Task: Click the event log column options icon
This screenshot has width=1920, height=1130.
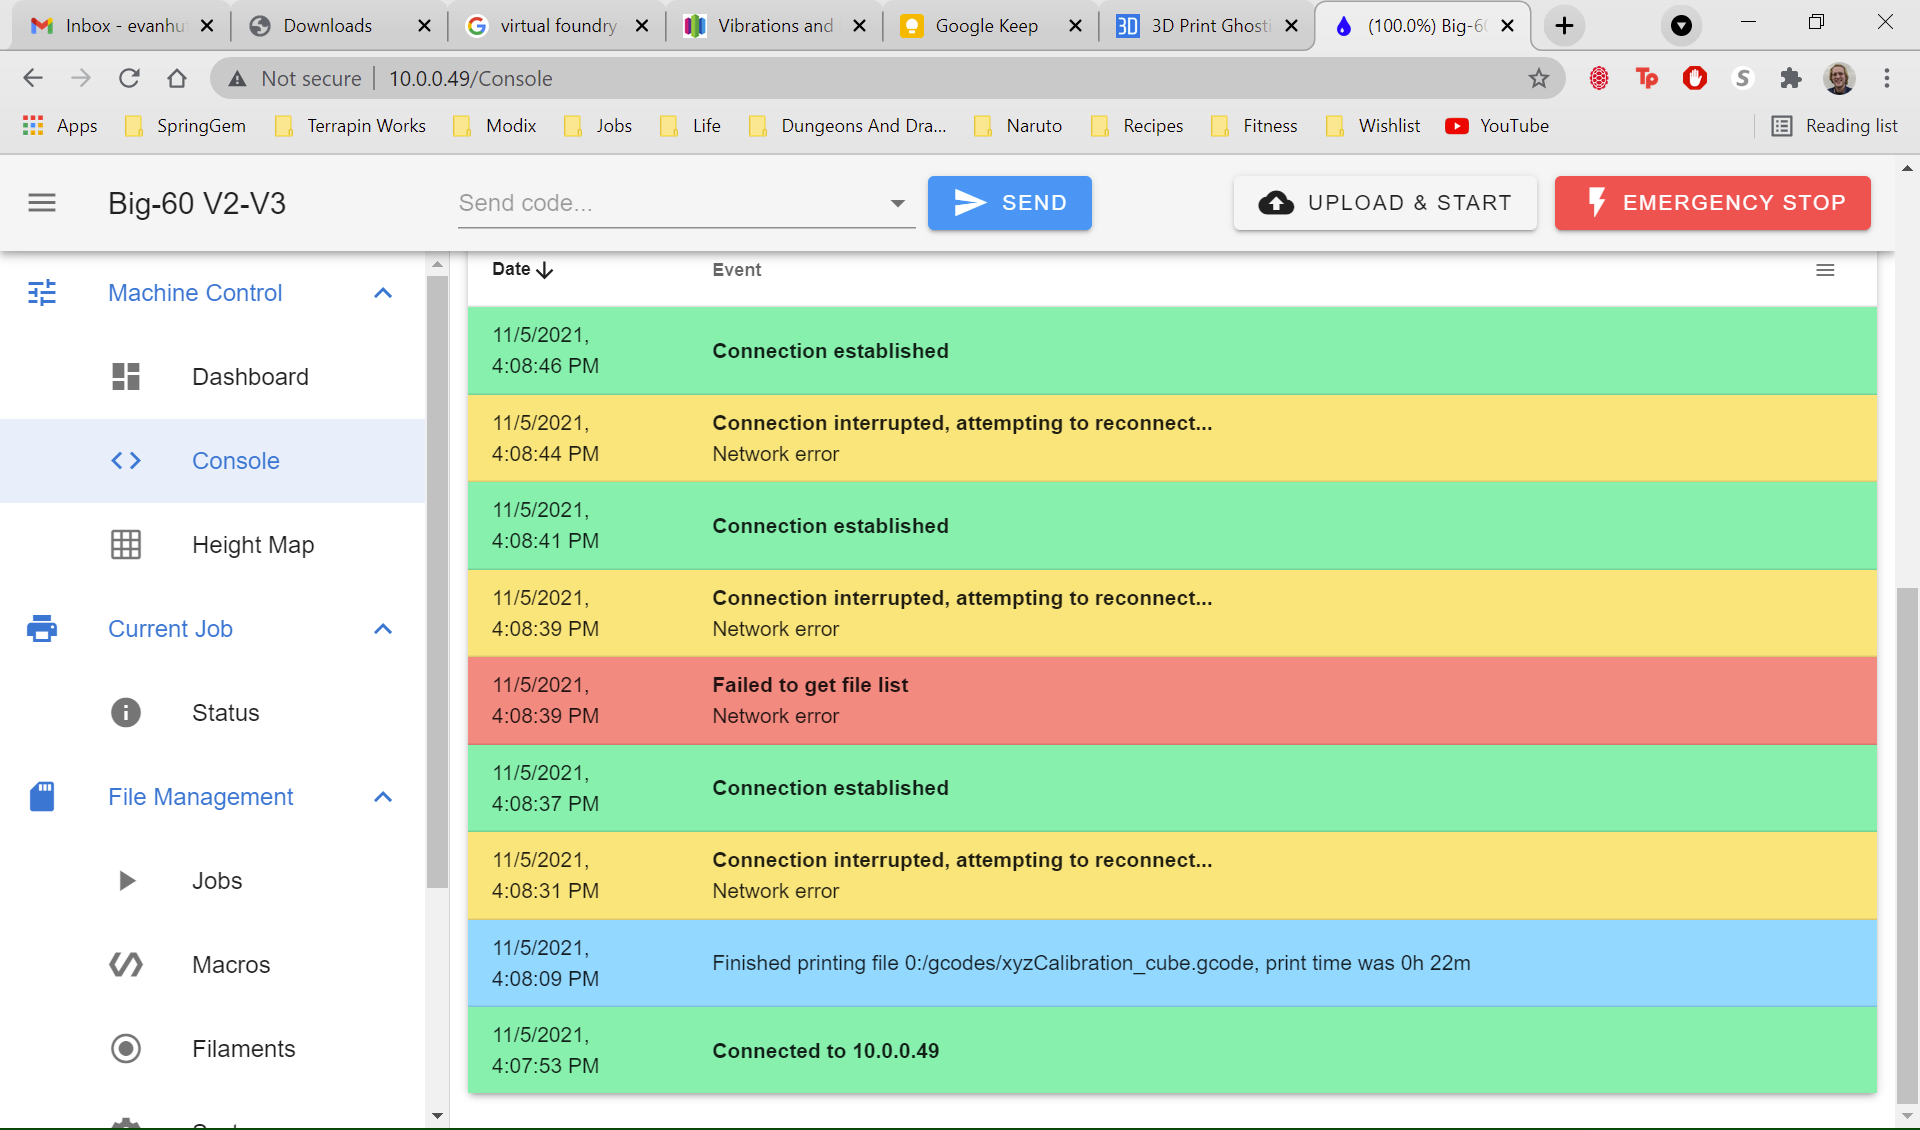Action: click(1825, 268)
